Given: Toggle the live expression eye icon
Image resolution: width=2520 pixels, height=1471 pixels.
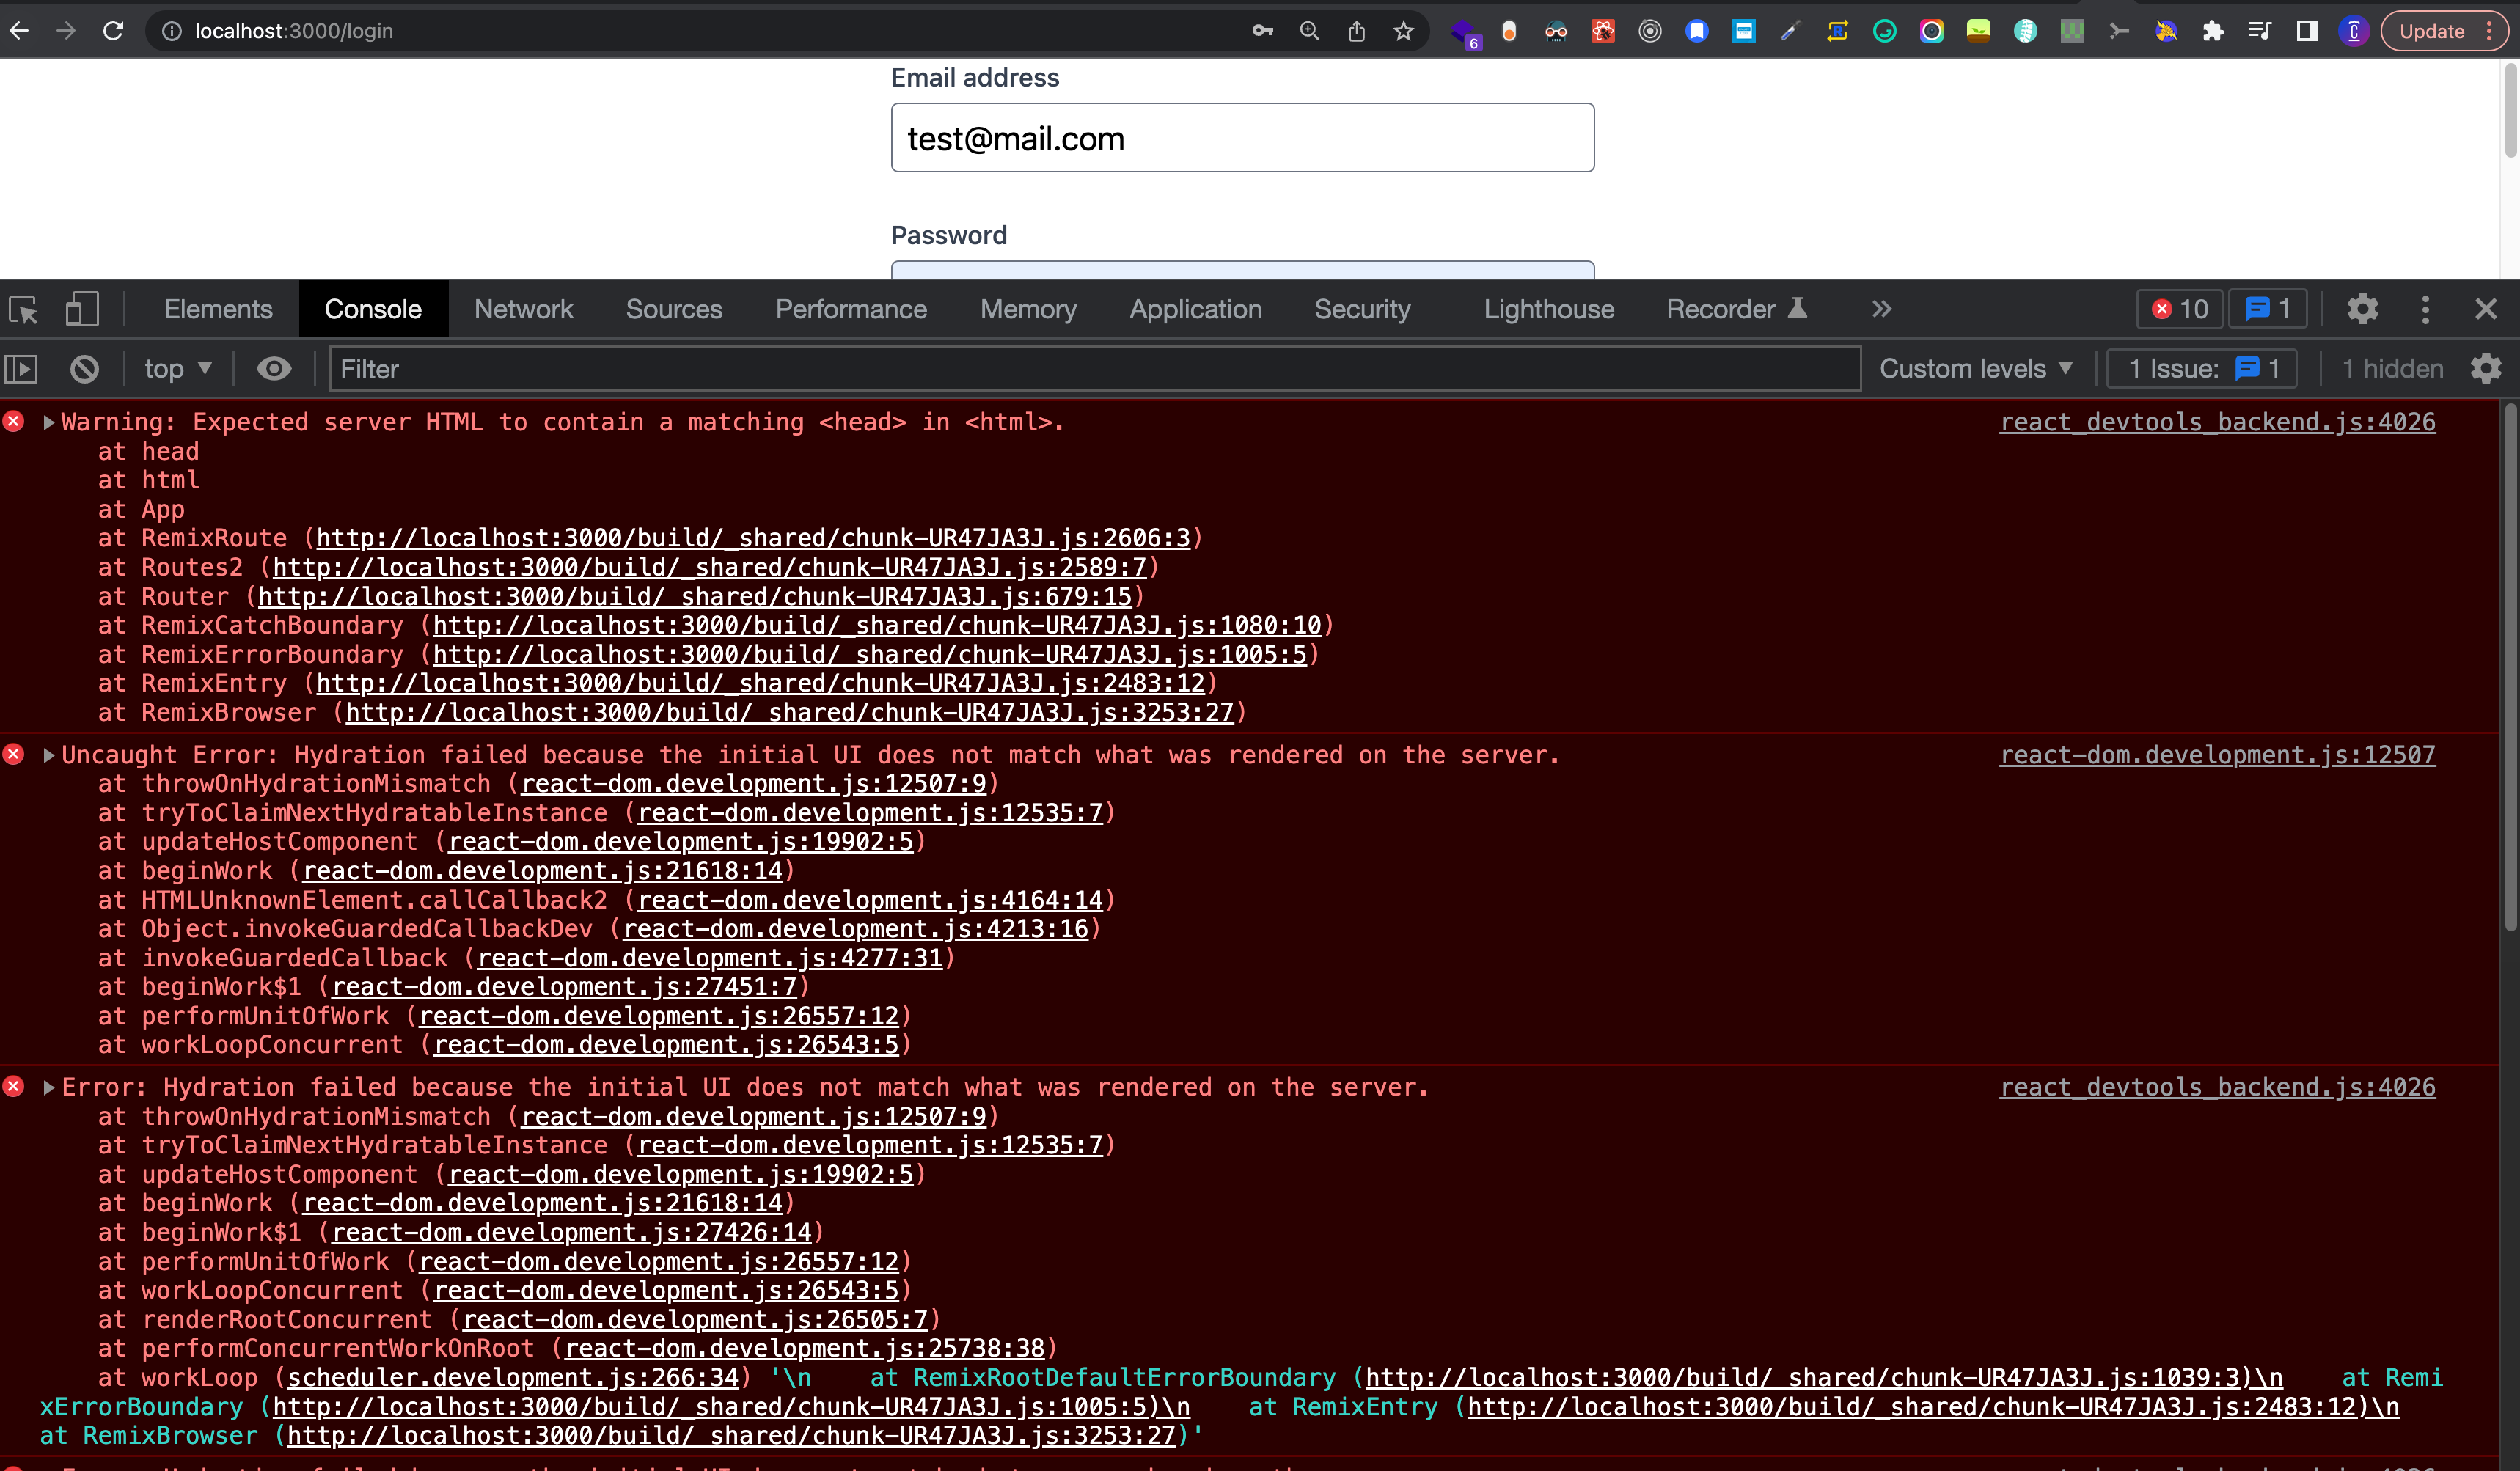Looking at the screenshot, I should 274,369.
